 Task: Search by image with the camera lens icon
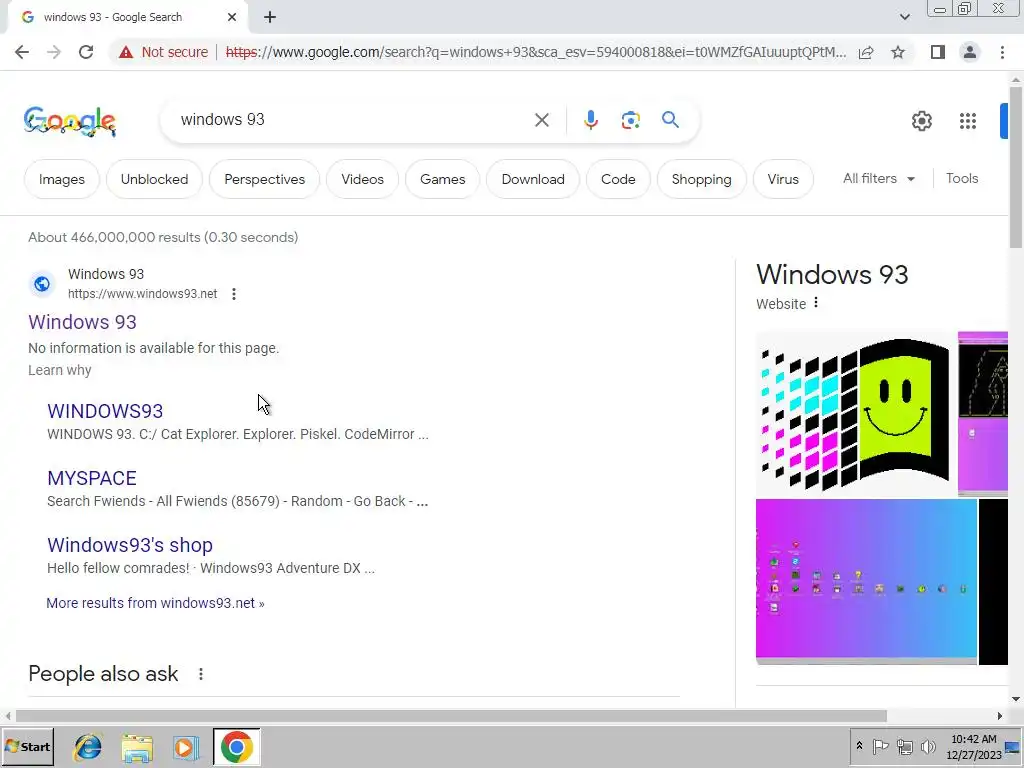(x=630, y=120)
